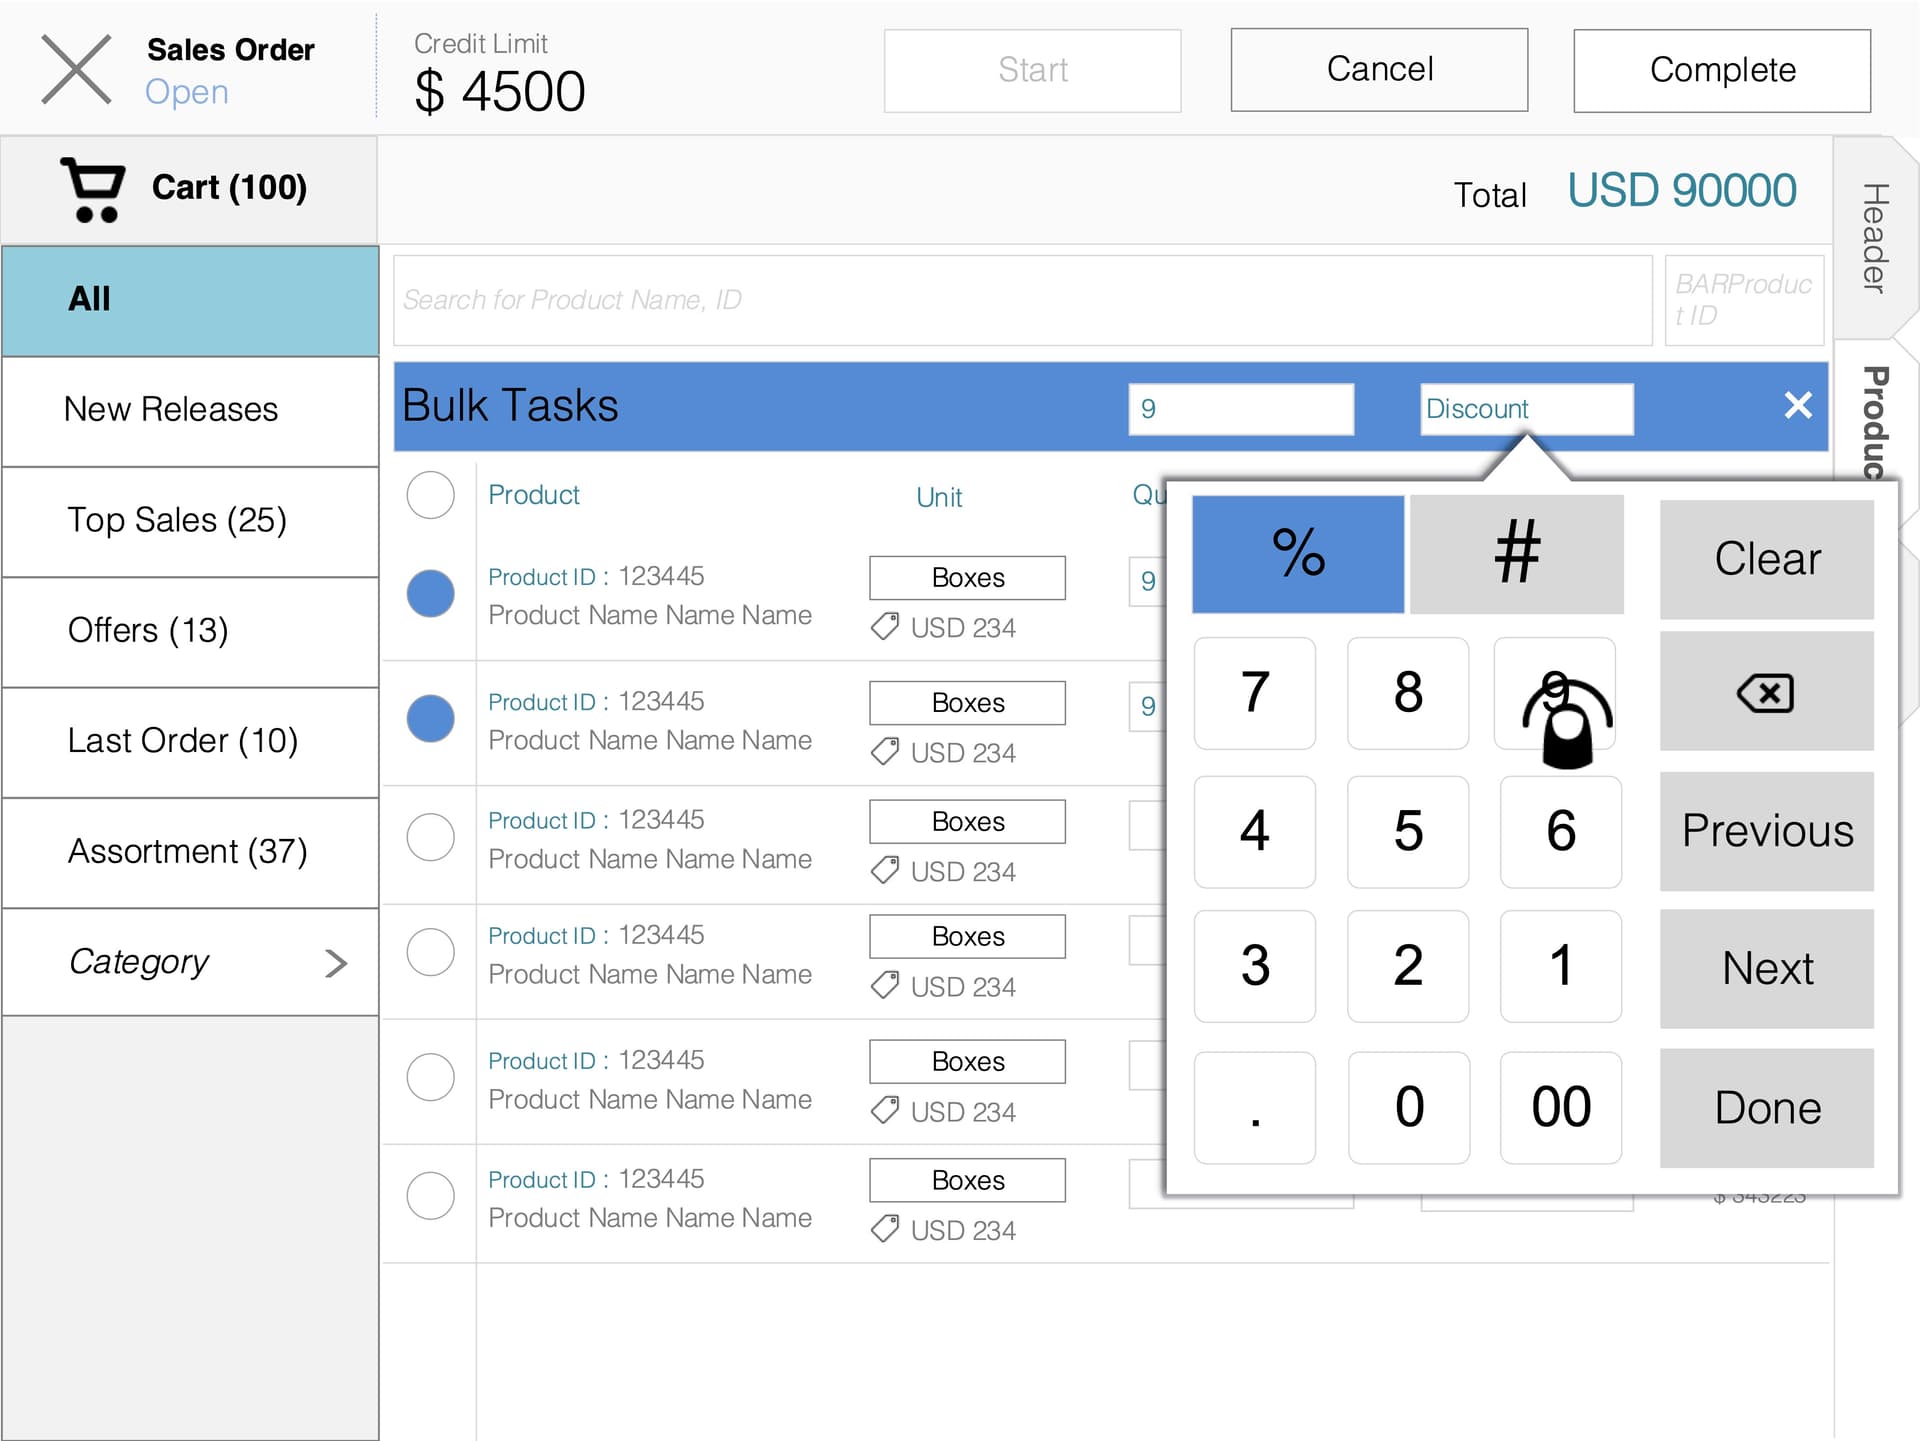
Task: Tap the backspace key on the keypad
Action: point(1766,693)
